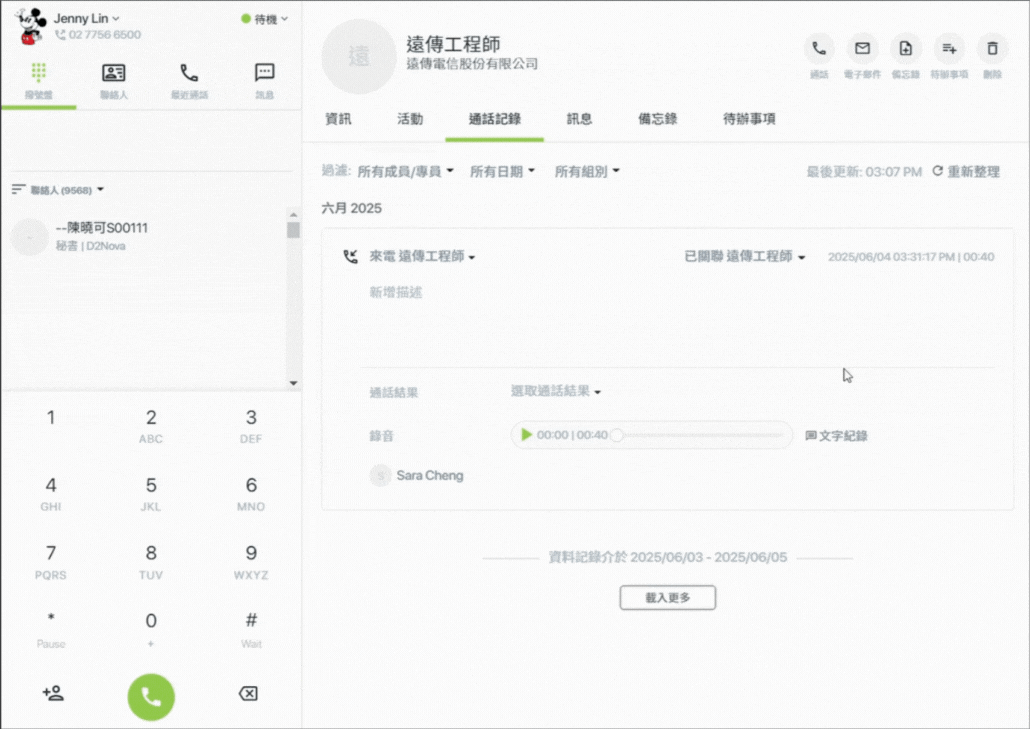Open the 待機 status dropdown
Screen dimensions: 1030x729
pyautogui.click(x=265, y=19)
